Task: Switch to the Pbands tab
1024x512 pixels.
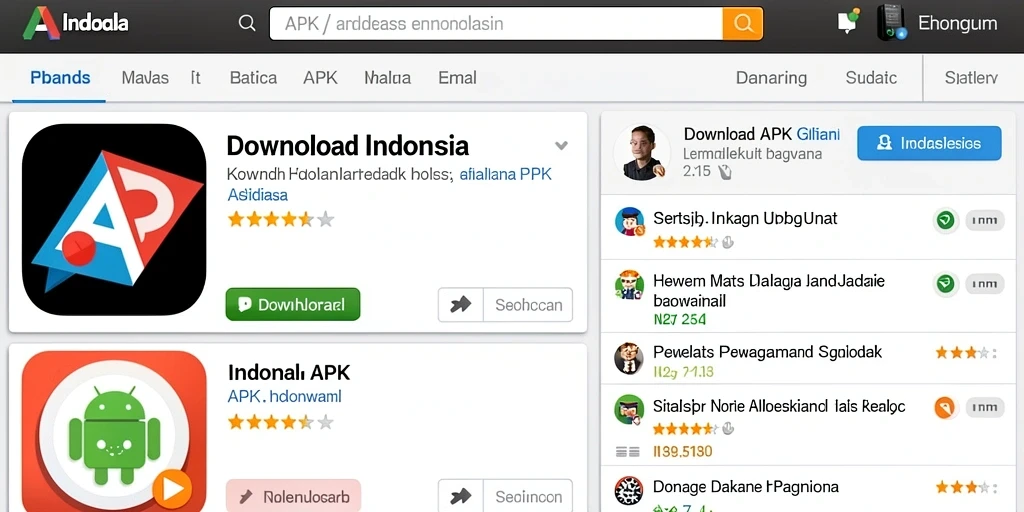Action: click(60, 78)
